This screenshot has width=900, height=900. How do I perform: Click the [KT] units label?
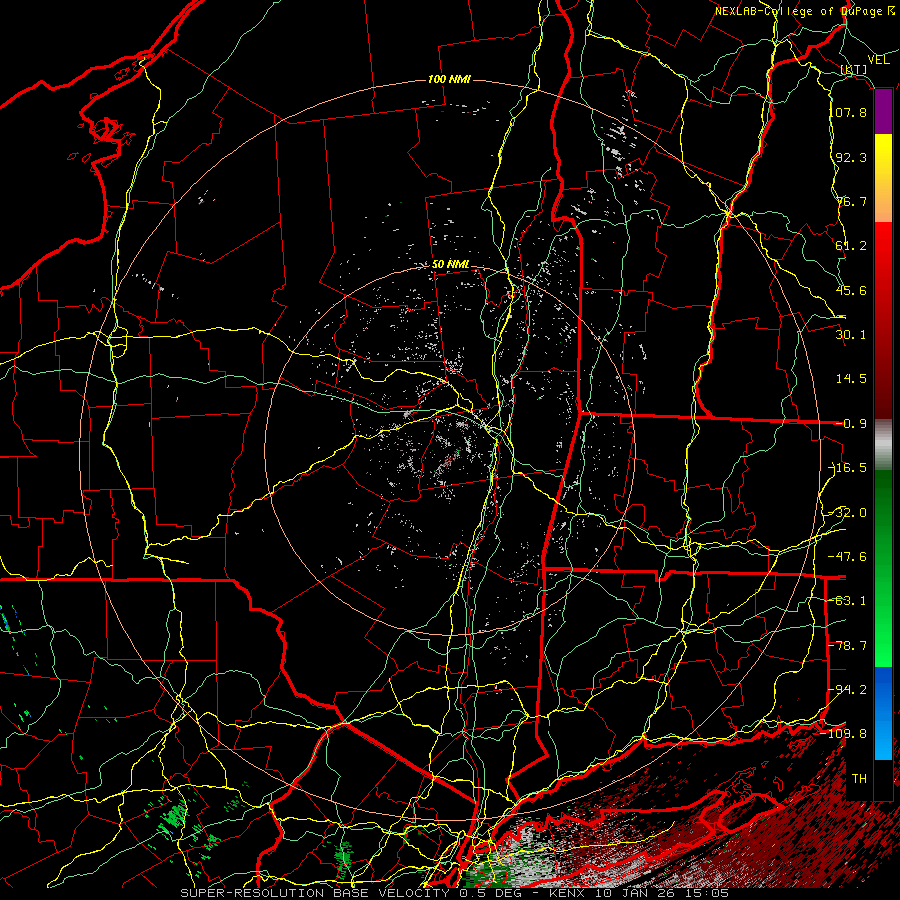point(854,69)
